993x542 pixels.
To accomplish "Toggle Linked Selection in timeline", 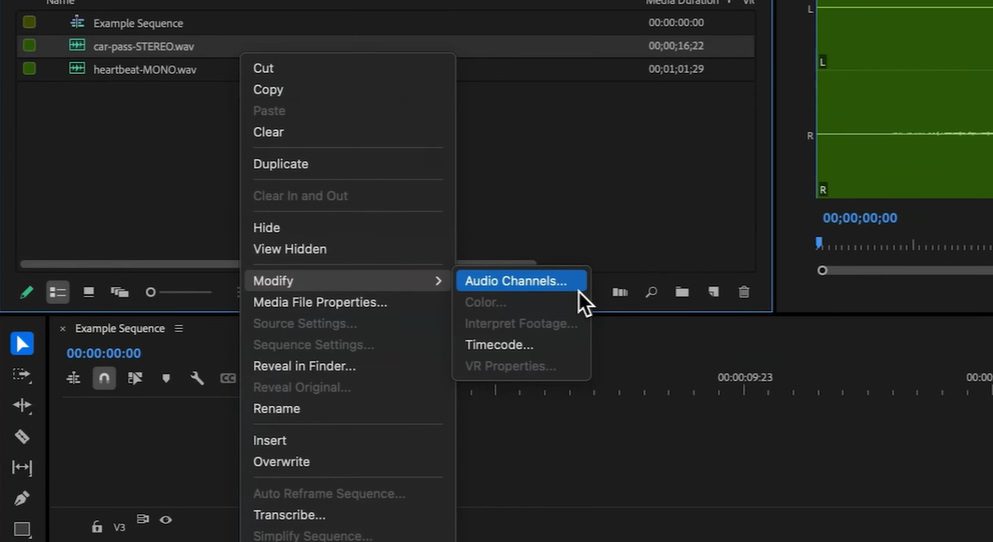I will pos(135,378).
